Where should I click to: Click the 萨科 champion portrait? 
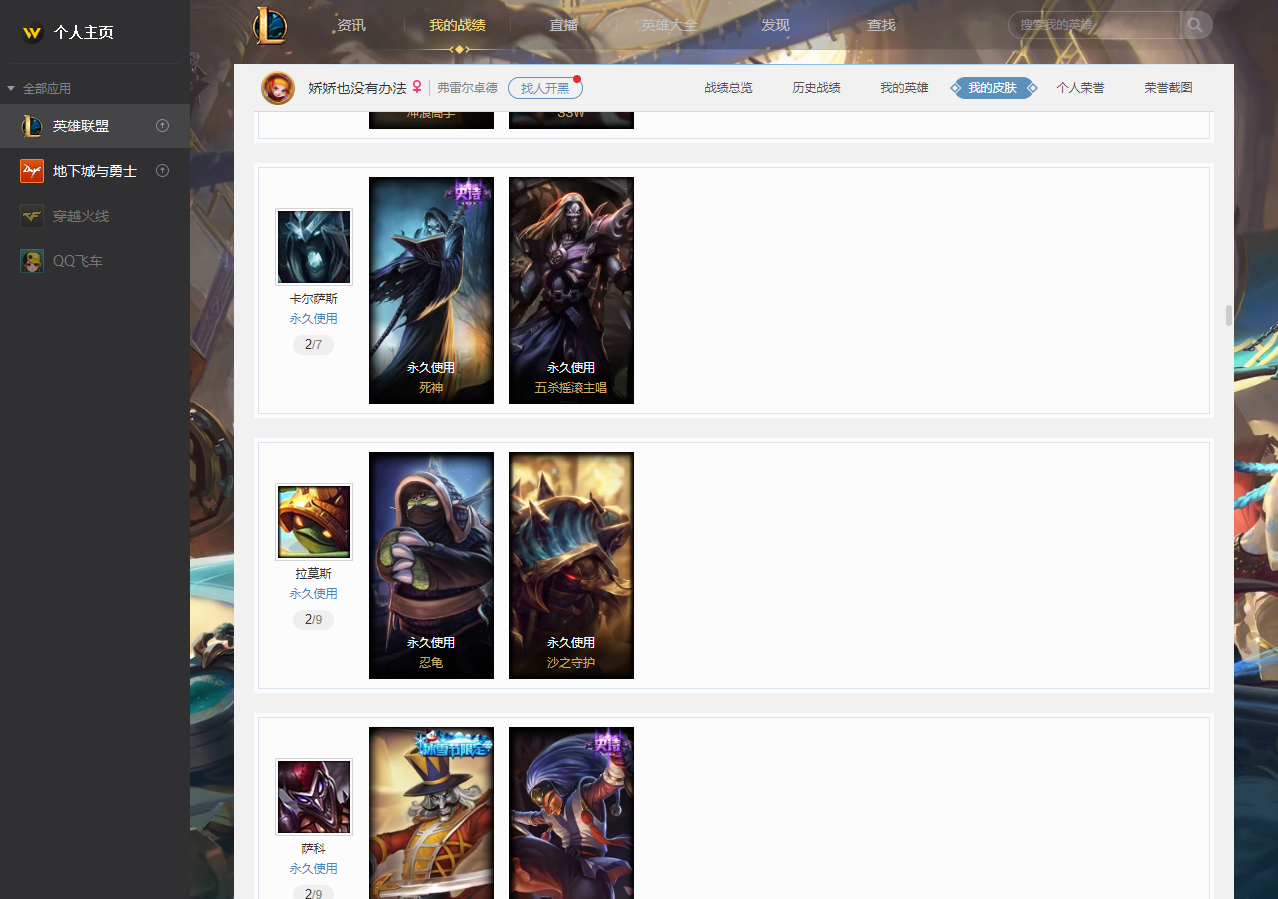(314, 797)
